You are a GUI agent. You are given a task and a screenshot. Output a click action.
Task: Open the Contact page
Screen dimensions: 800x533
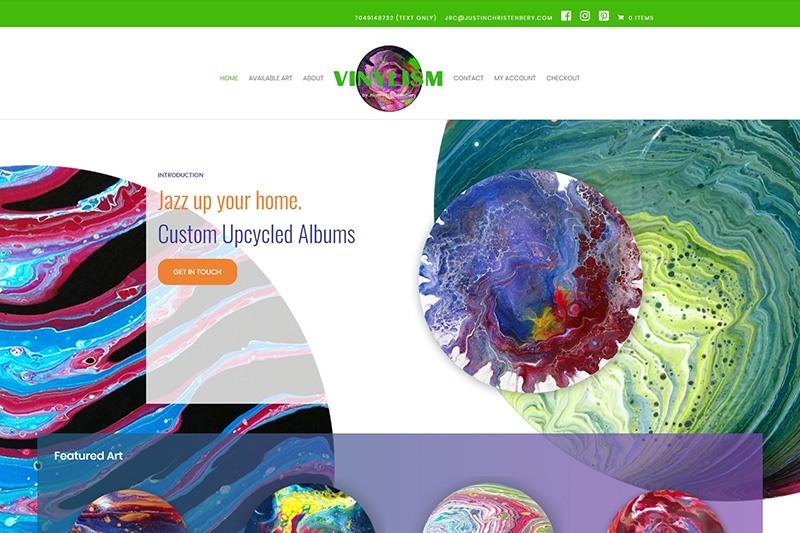click(468, 78)
